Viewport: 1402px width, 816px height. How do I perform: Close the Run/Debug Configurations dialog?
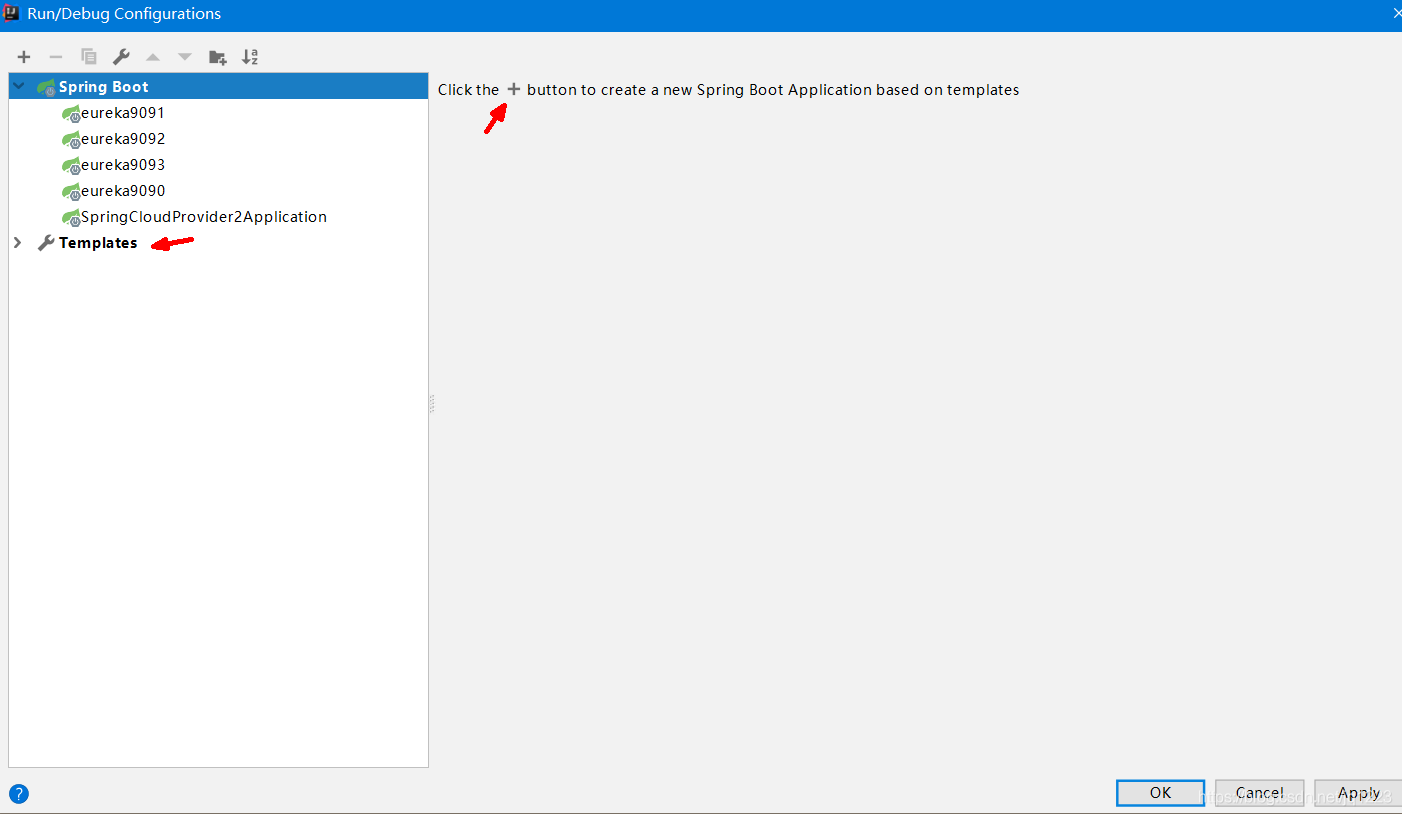(1396, 14)
